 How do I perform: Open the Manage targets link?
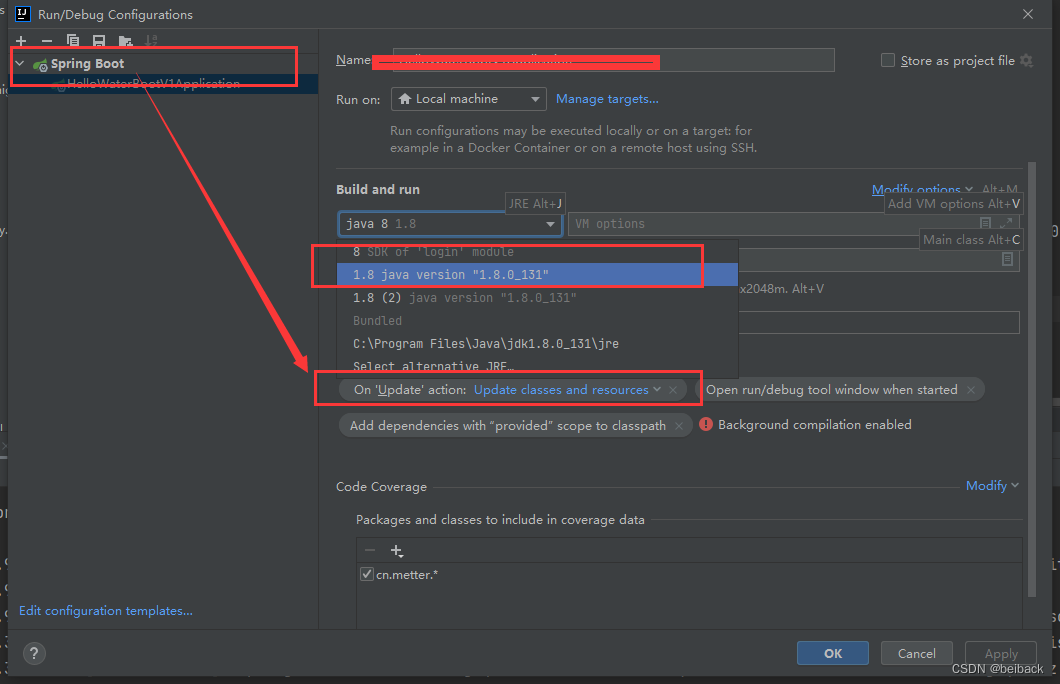pos(607,99)
